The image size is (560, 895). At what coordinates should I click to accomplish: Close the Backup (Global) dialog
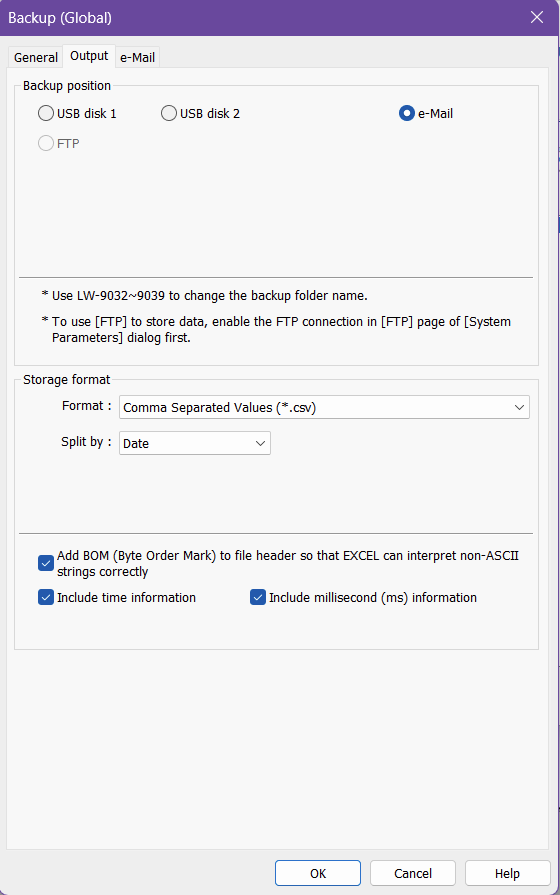coord(537,17)
